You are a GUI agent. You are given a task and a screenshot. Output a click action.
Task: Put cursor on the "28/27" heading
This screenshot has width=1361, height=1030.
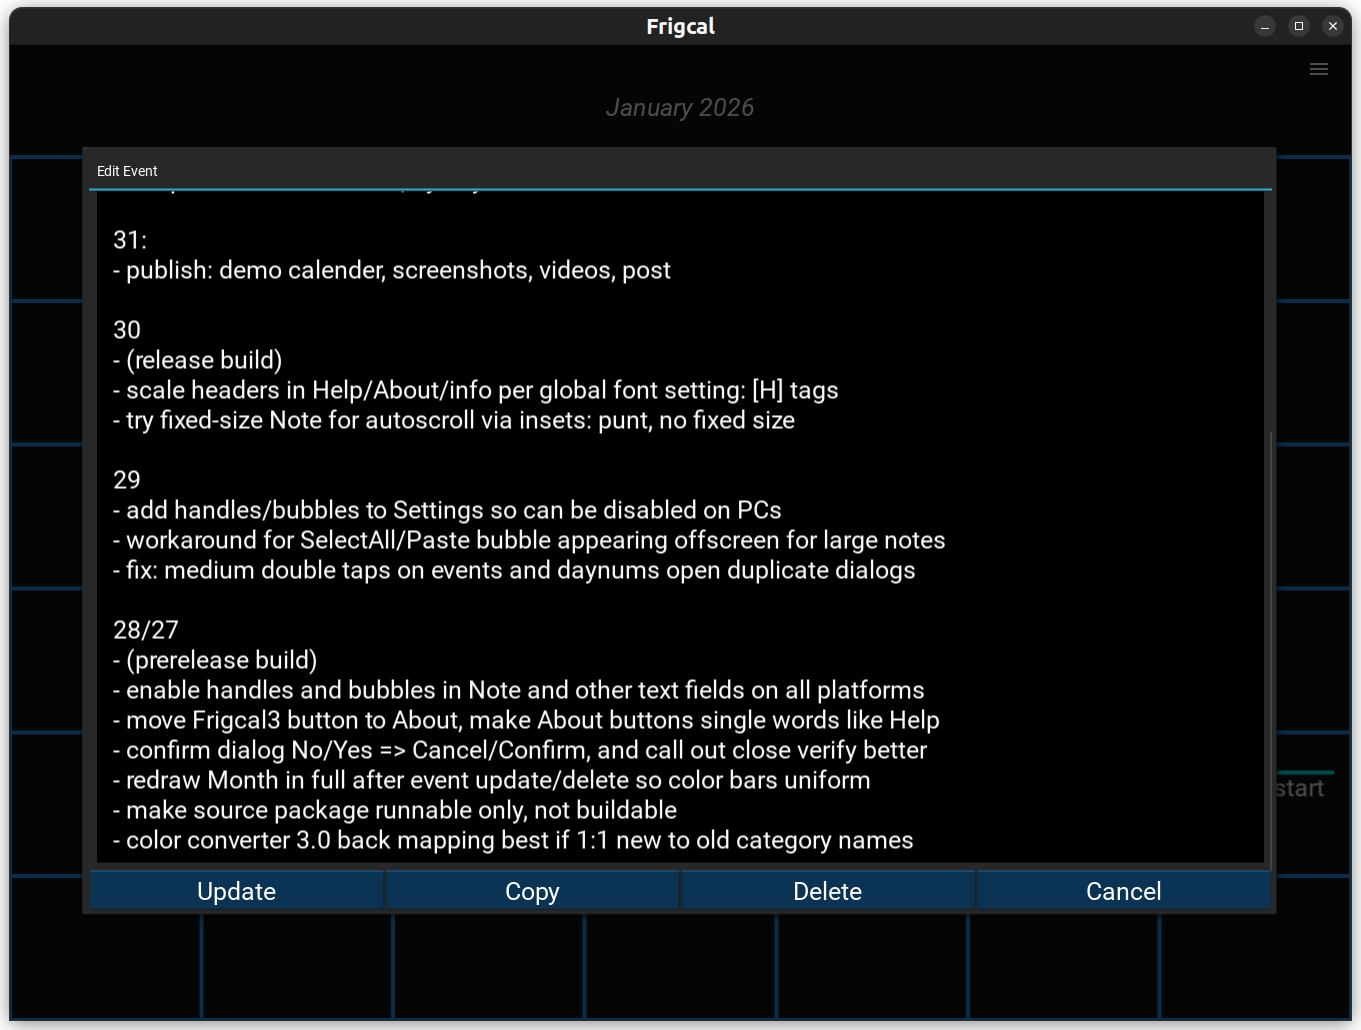point(146,630)
